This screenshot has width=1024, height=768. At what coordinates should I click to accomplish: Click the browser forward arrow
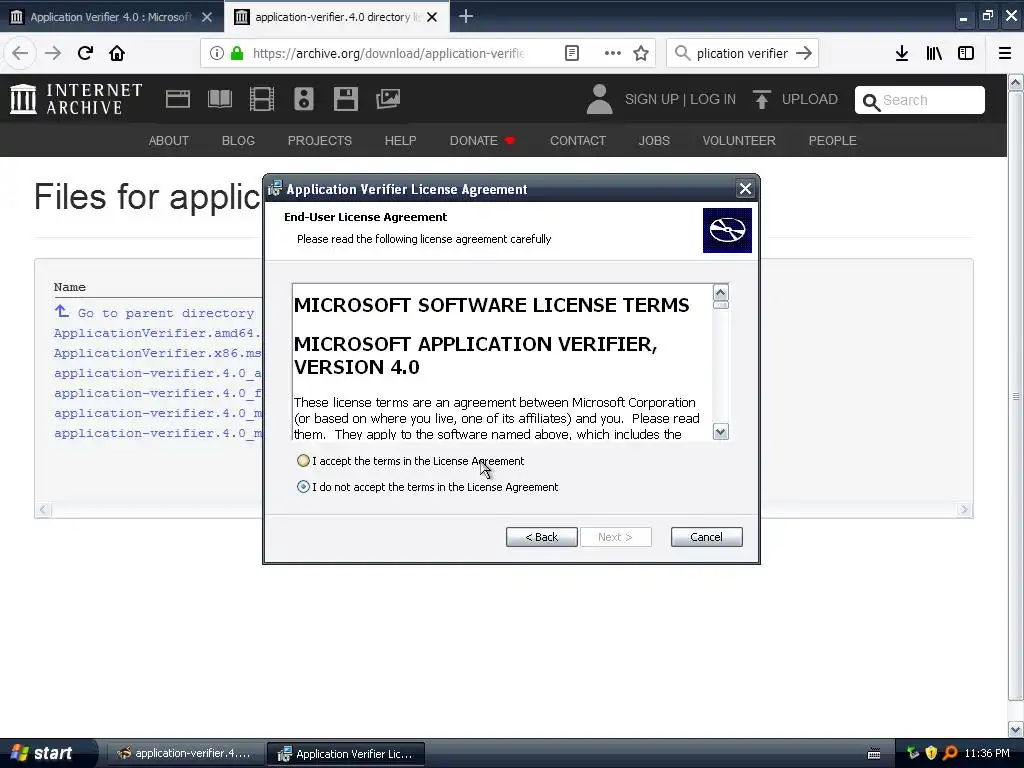[53, 53]
